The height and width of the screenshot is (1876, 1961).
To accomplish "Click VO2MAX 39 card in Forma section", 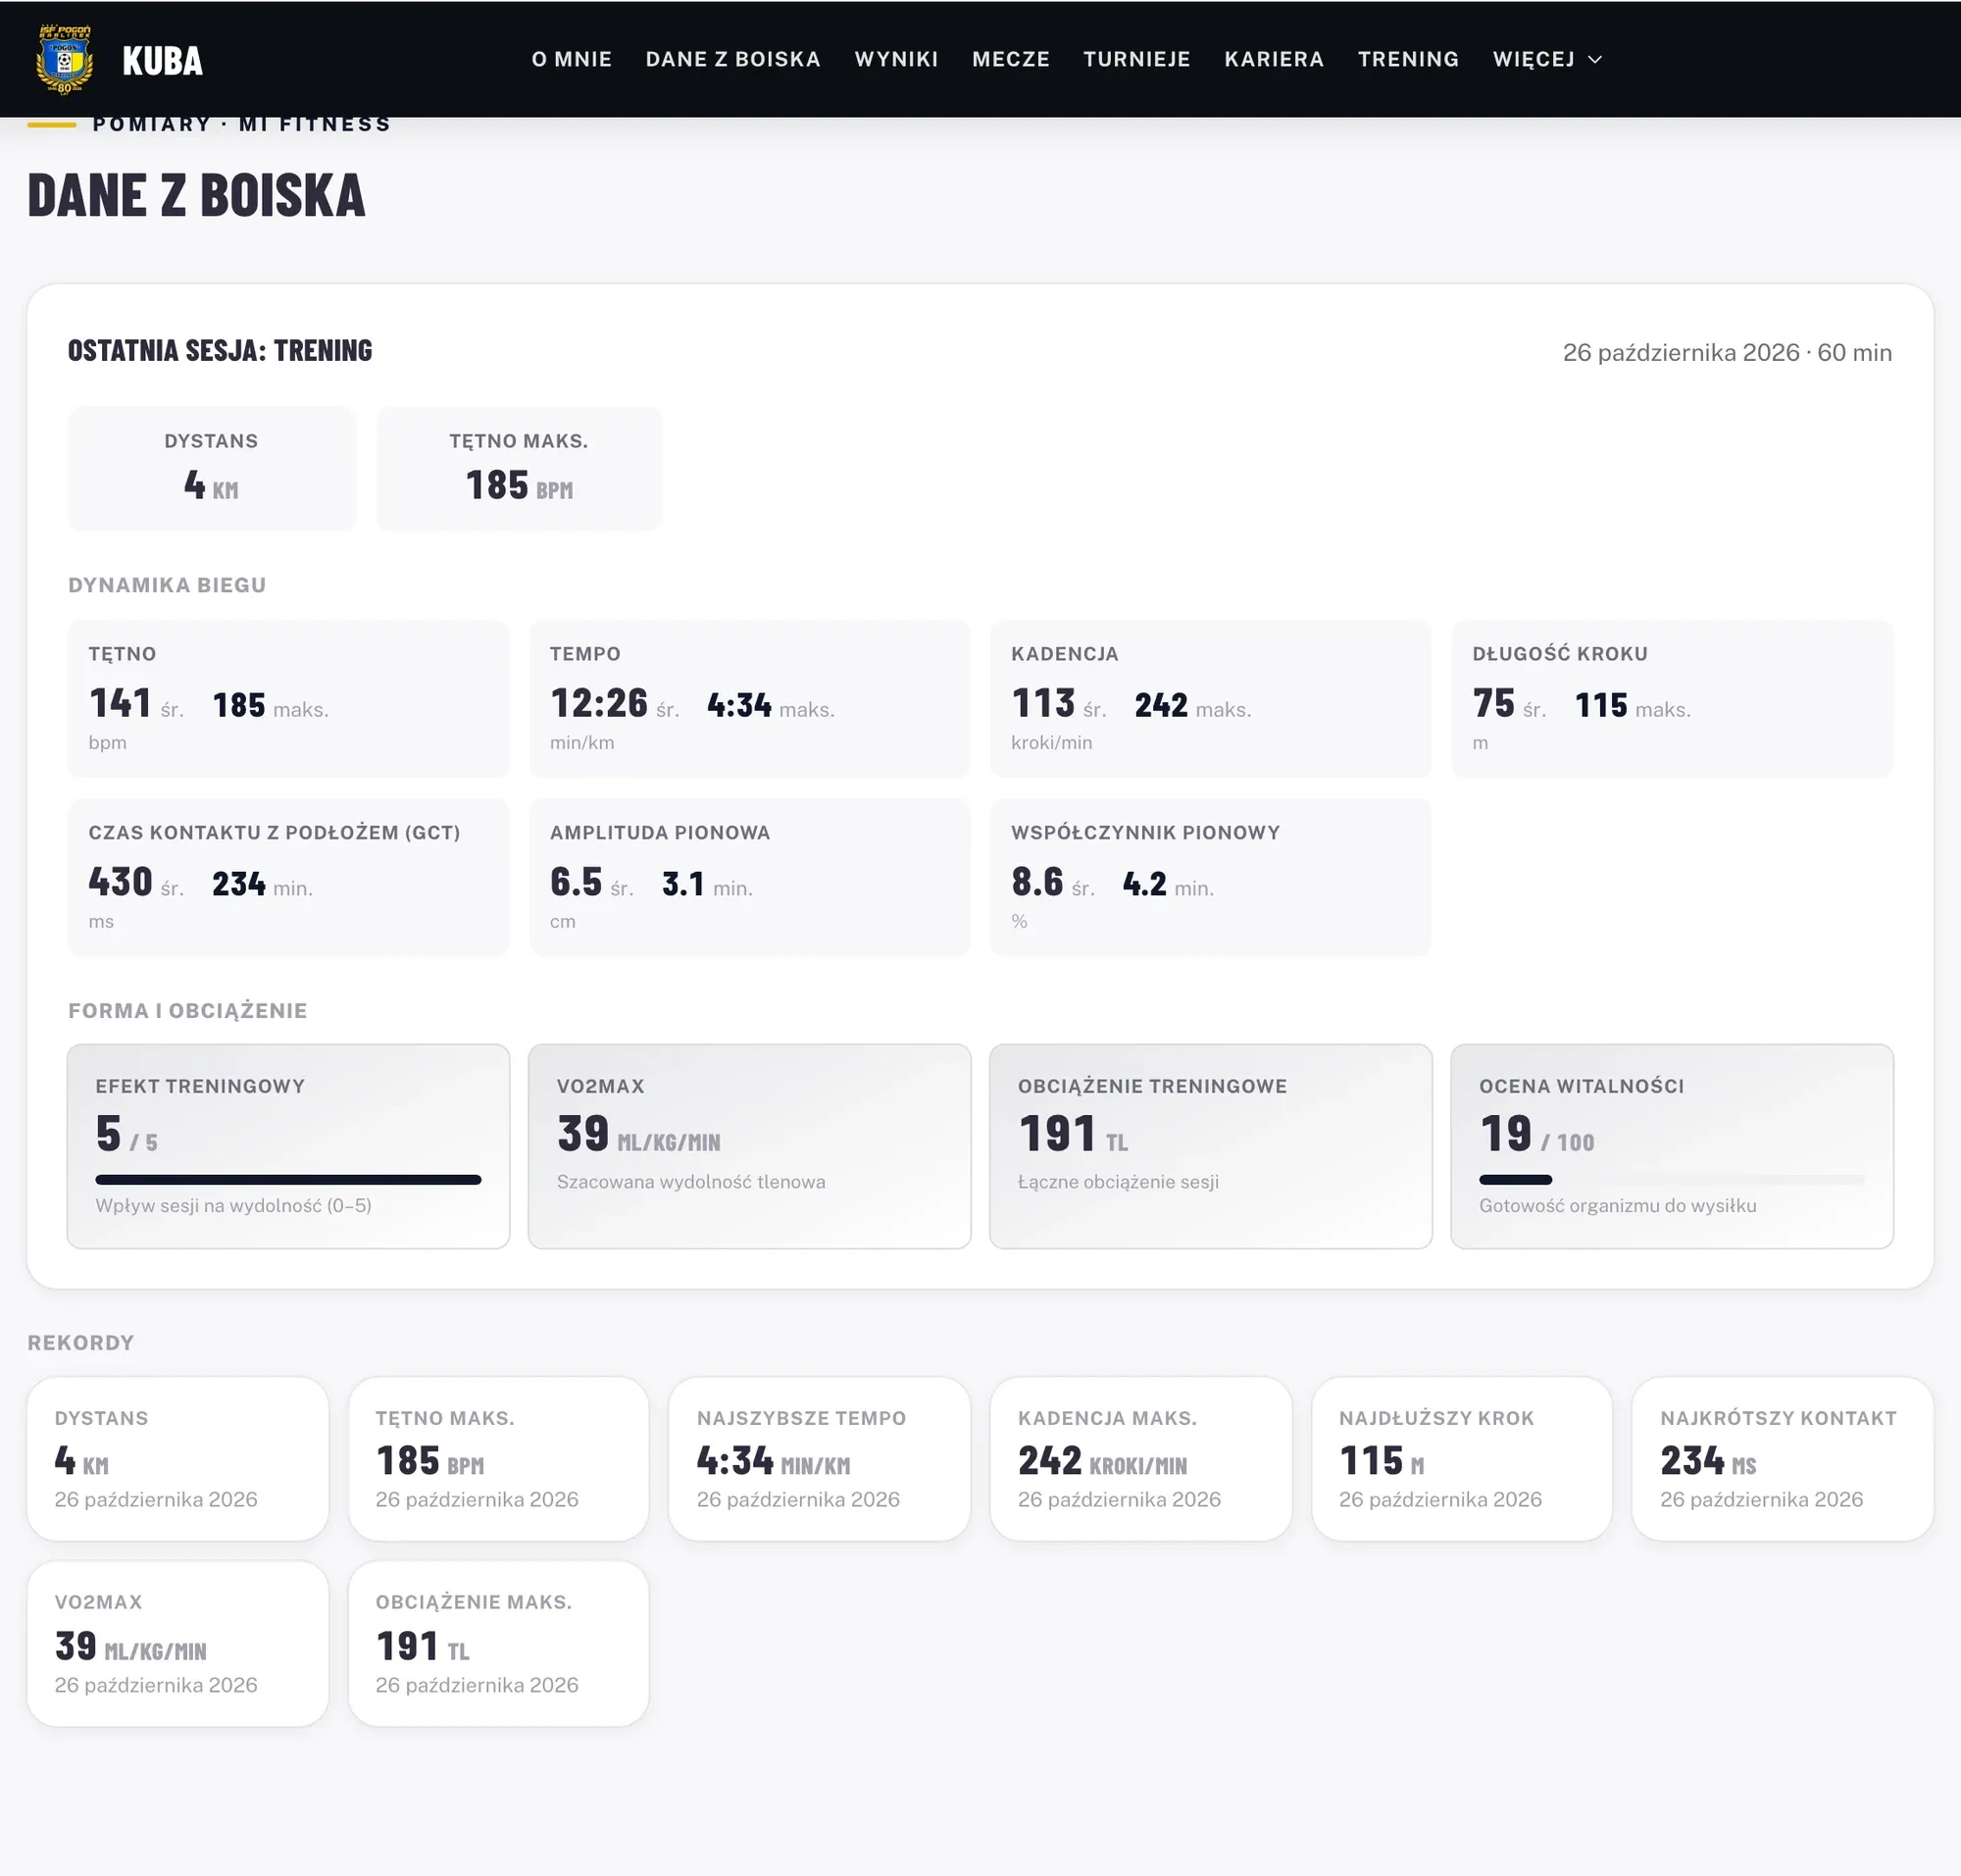I will click(749, 1146).
